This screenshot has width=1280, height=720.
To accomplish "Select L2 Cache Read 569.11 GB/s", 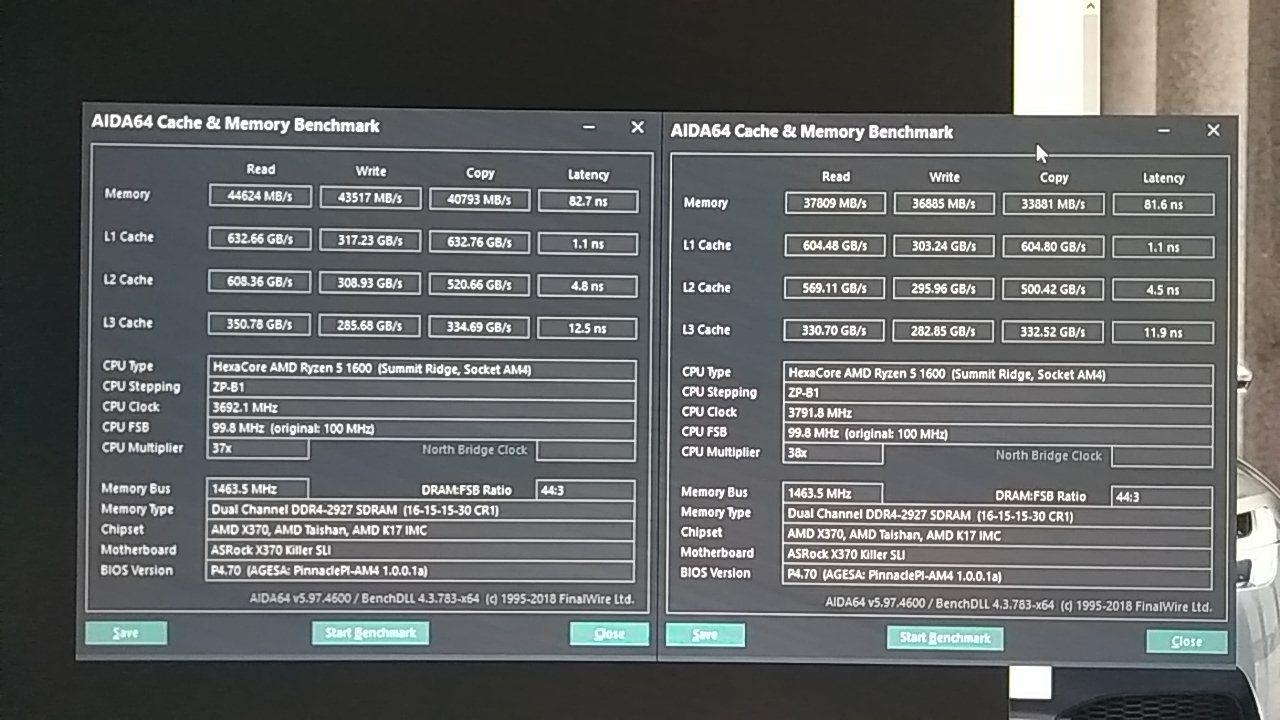I will click(x=835, y=289).
